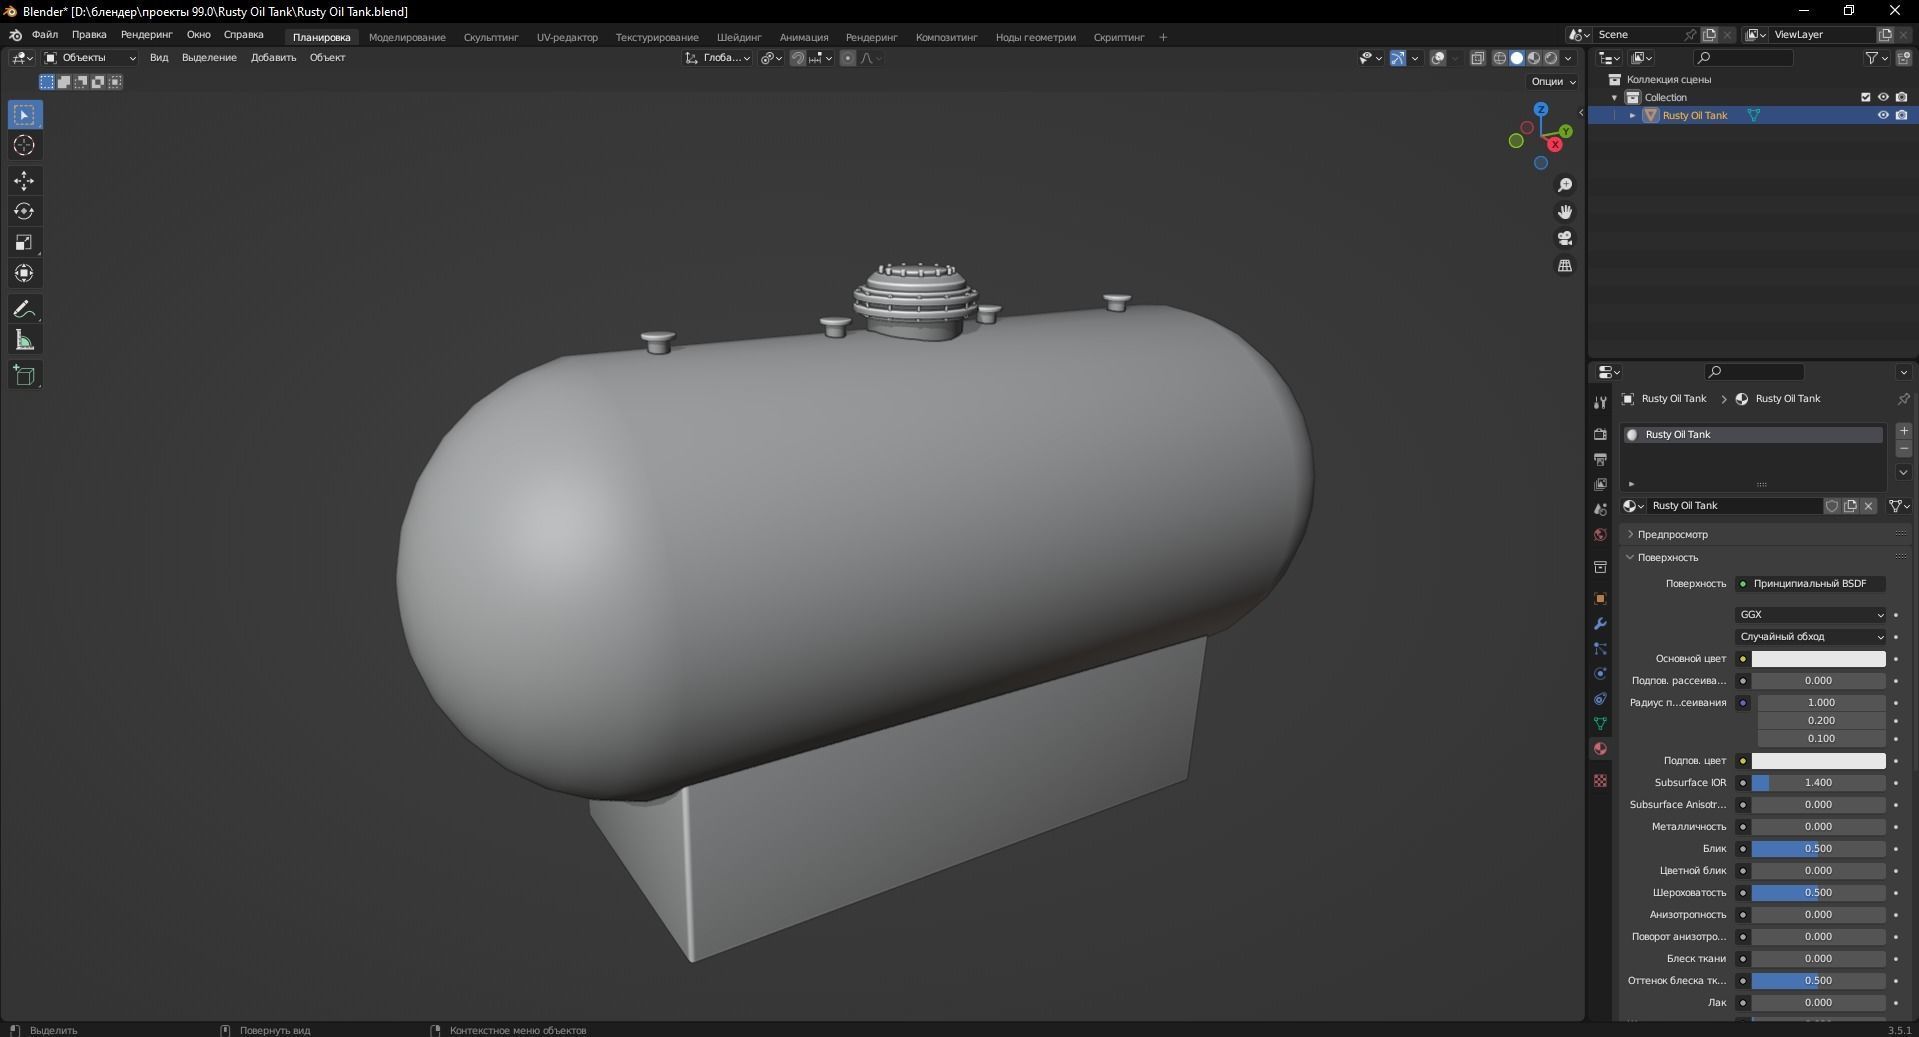Click the Принципиальный BSDF surface button

click(x=1811, y=584)
